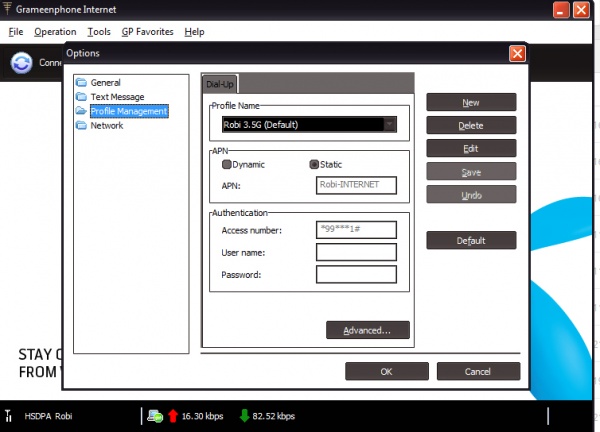Screen dimensions: 600x432
Task: Click the connection status computer icon
Action: click(155, 416)
